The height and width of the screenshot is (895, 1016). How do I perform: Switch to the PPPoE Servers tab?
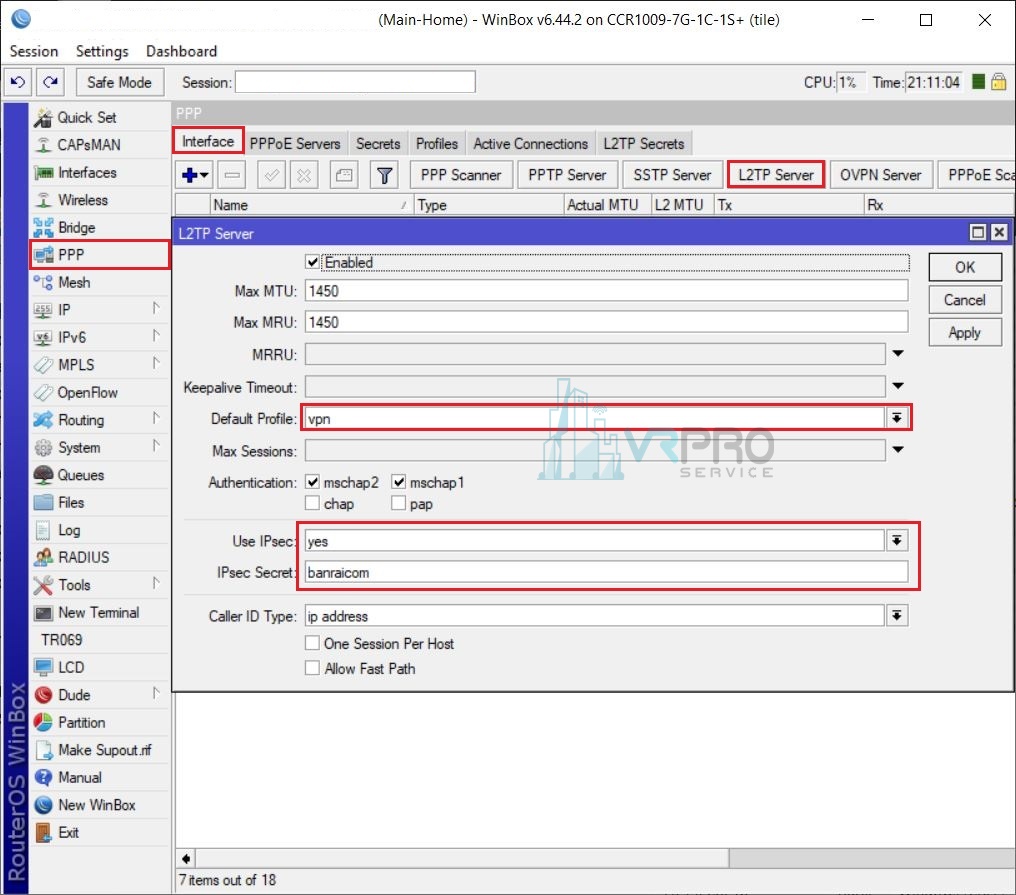click(x=295, y=144)
